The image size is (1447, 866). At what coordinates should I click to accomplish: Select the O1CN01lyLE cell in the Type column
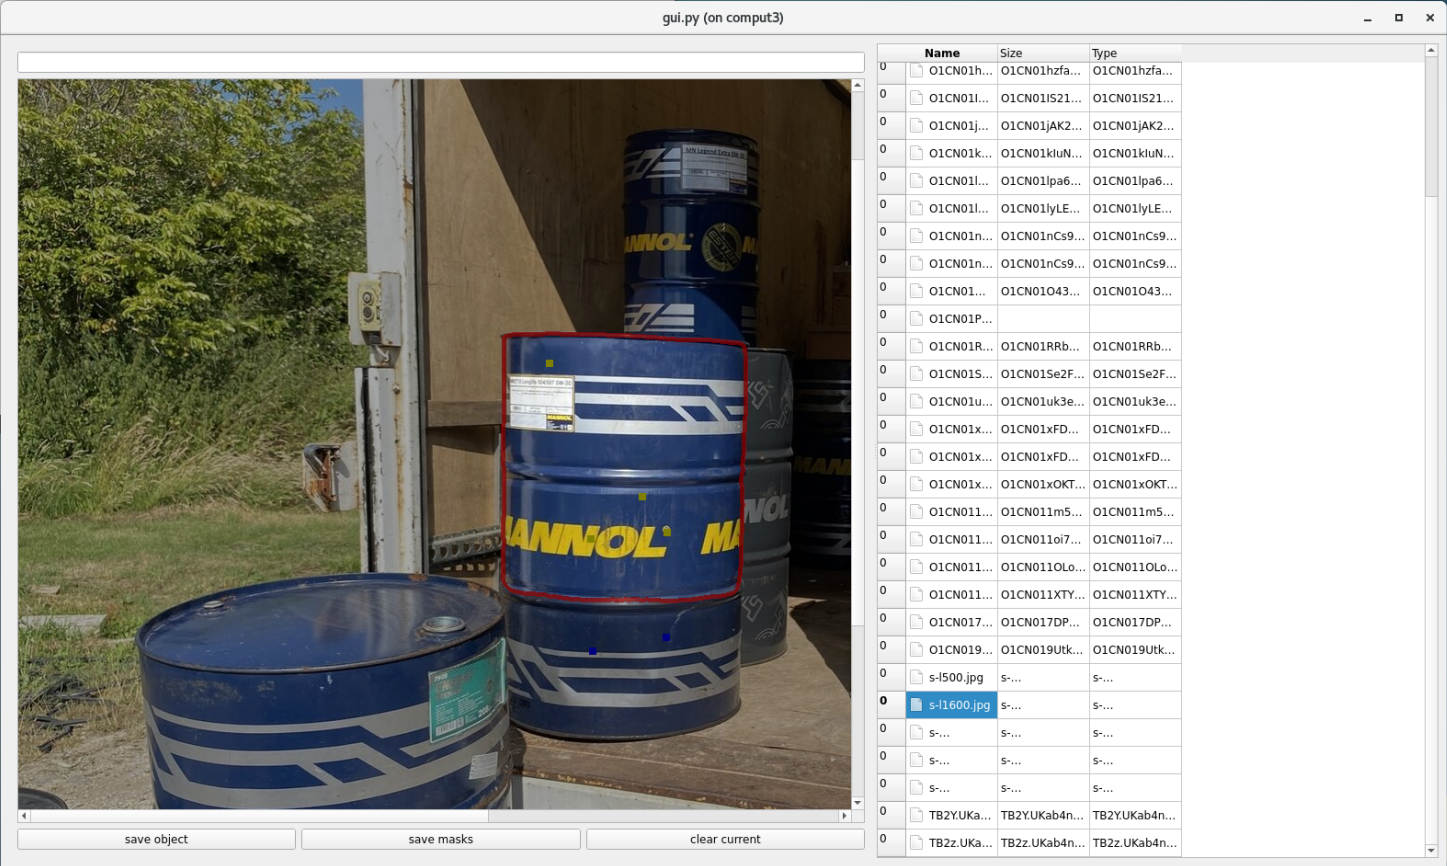1135,209
